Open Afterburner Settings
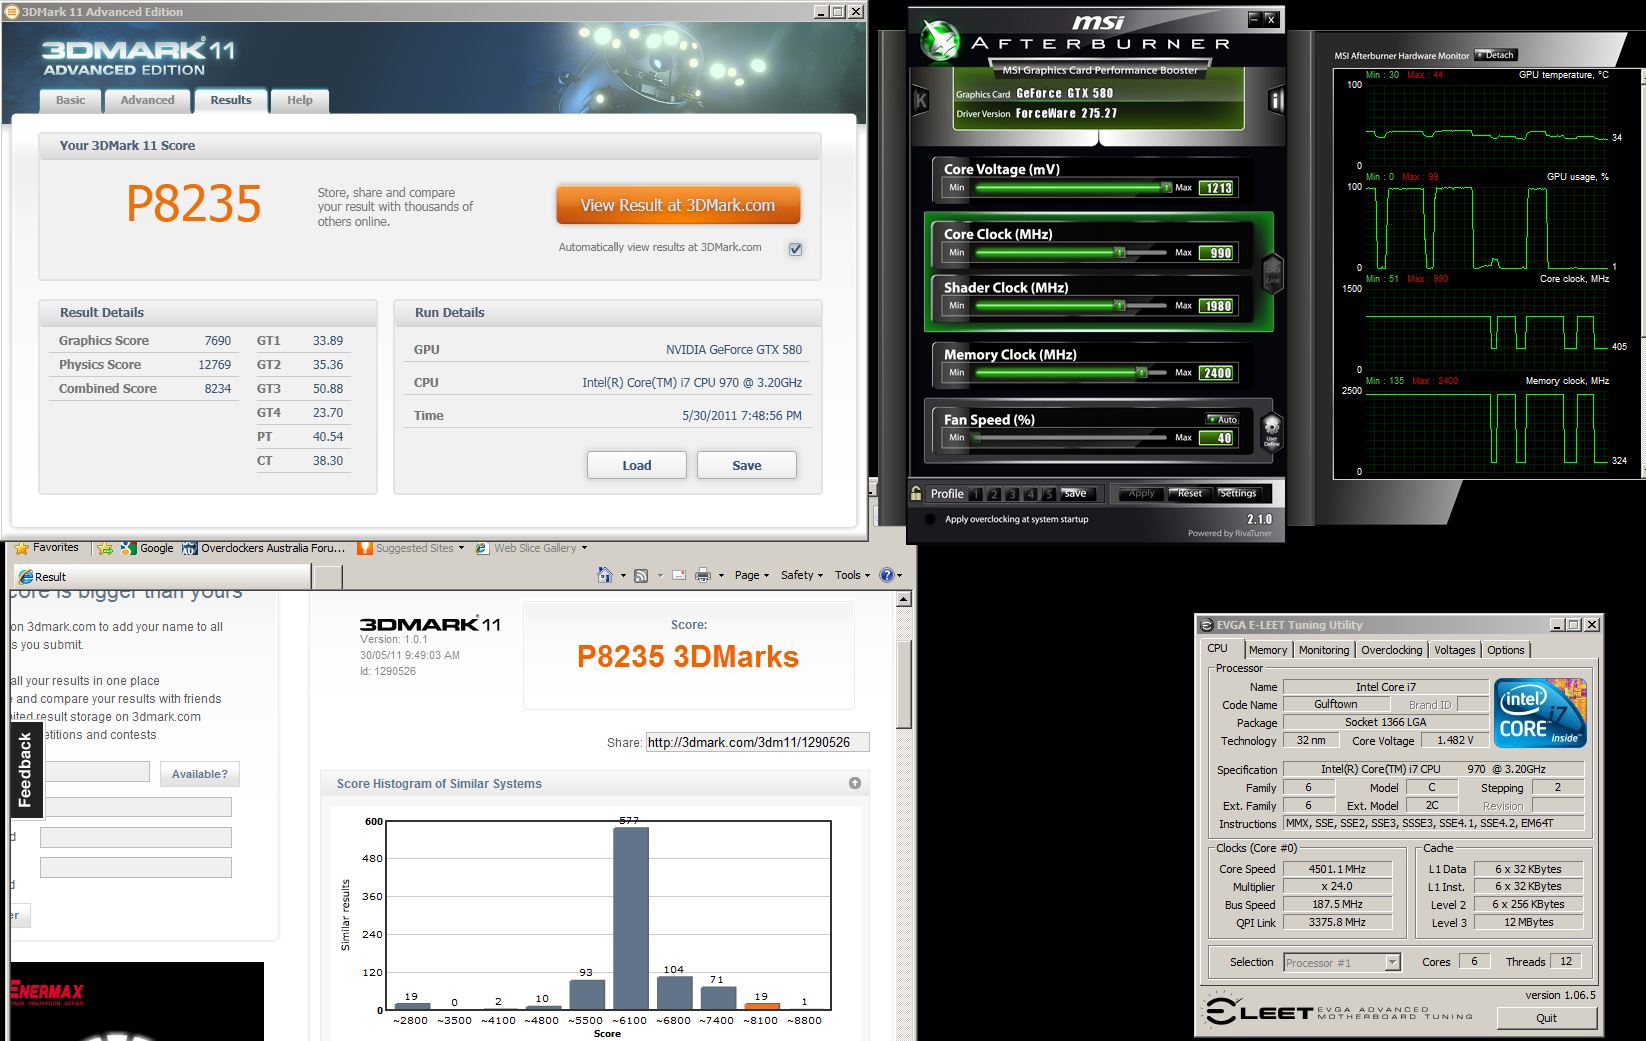The image size is (1646, 1041). 1238,494
